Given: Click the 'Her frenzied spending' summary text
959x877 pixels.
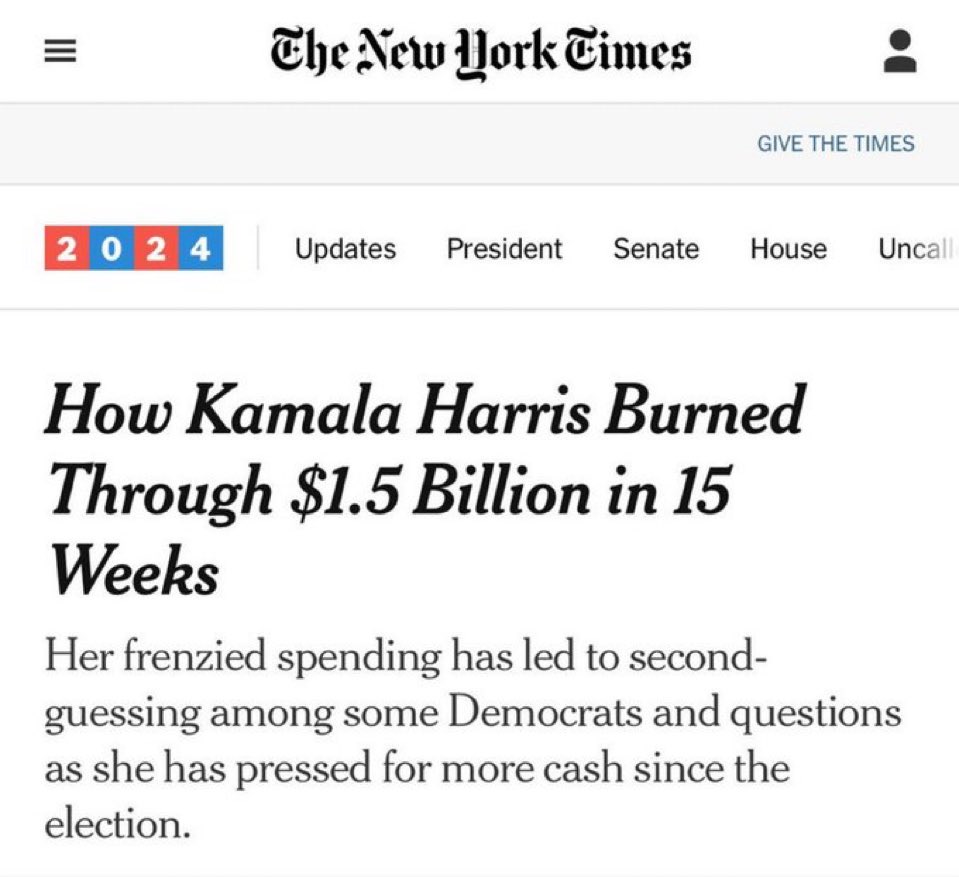Looking at the screenshot, I should pyautogui.click(x=473, y=739).
